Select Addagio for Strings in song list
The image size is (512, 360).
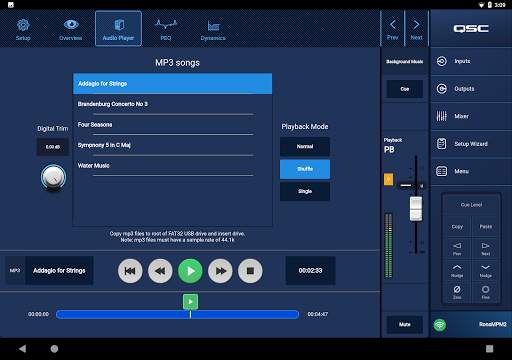pos(172,84)
